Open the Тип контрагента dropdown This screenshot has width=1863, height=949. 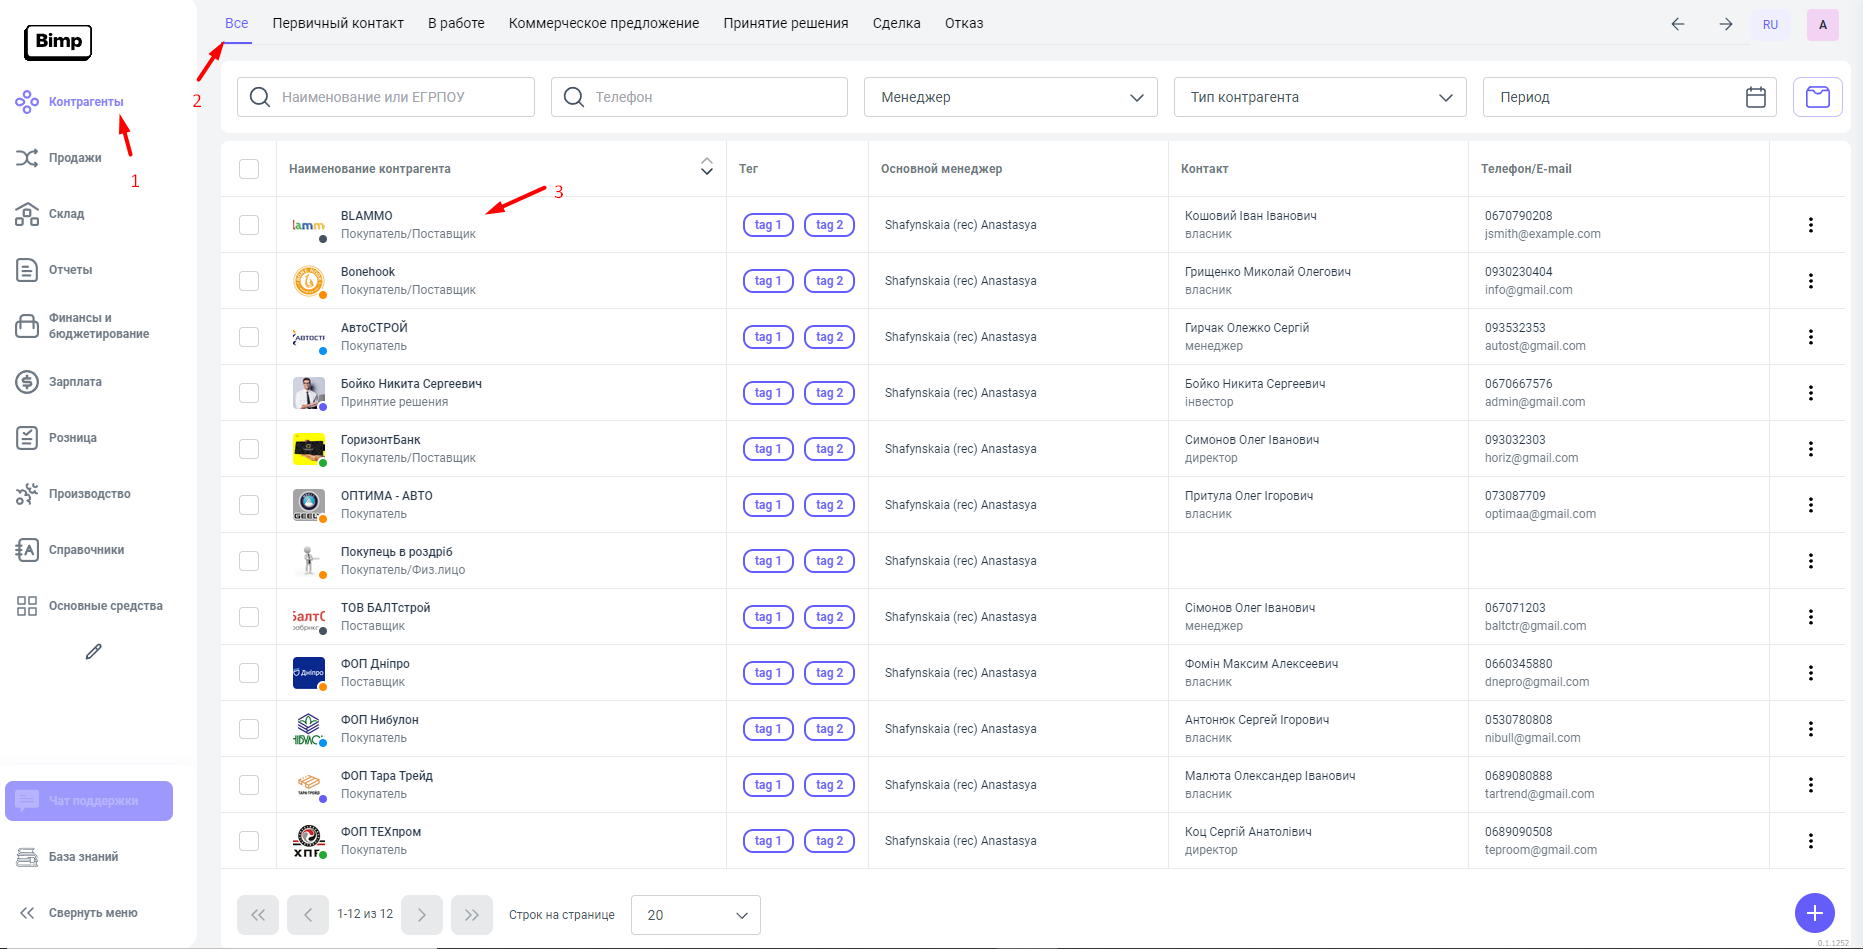click(1319, 97)
